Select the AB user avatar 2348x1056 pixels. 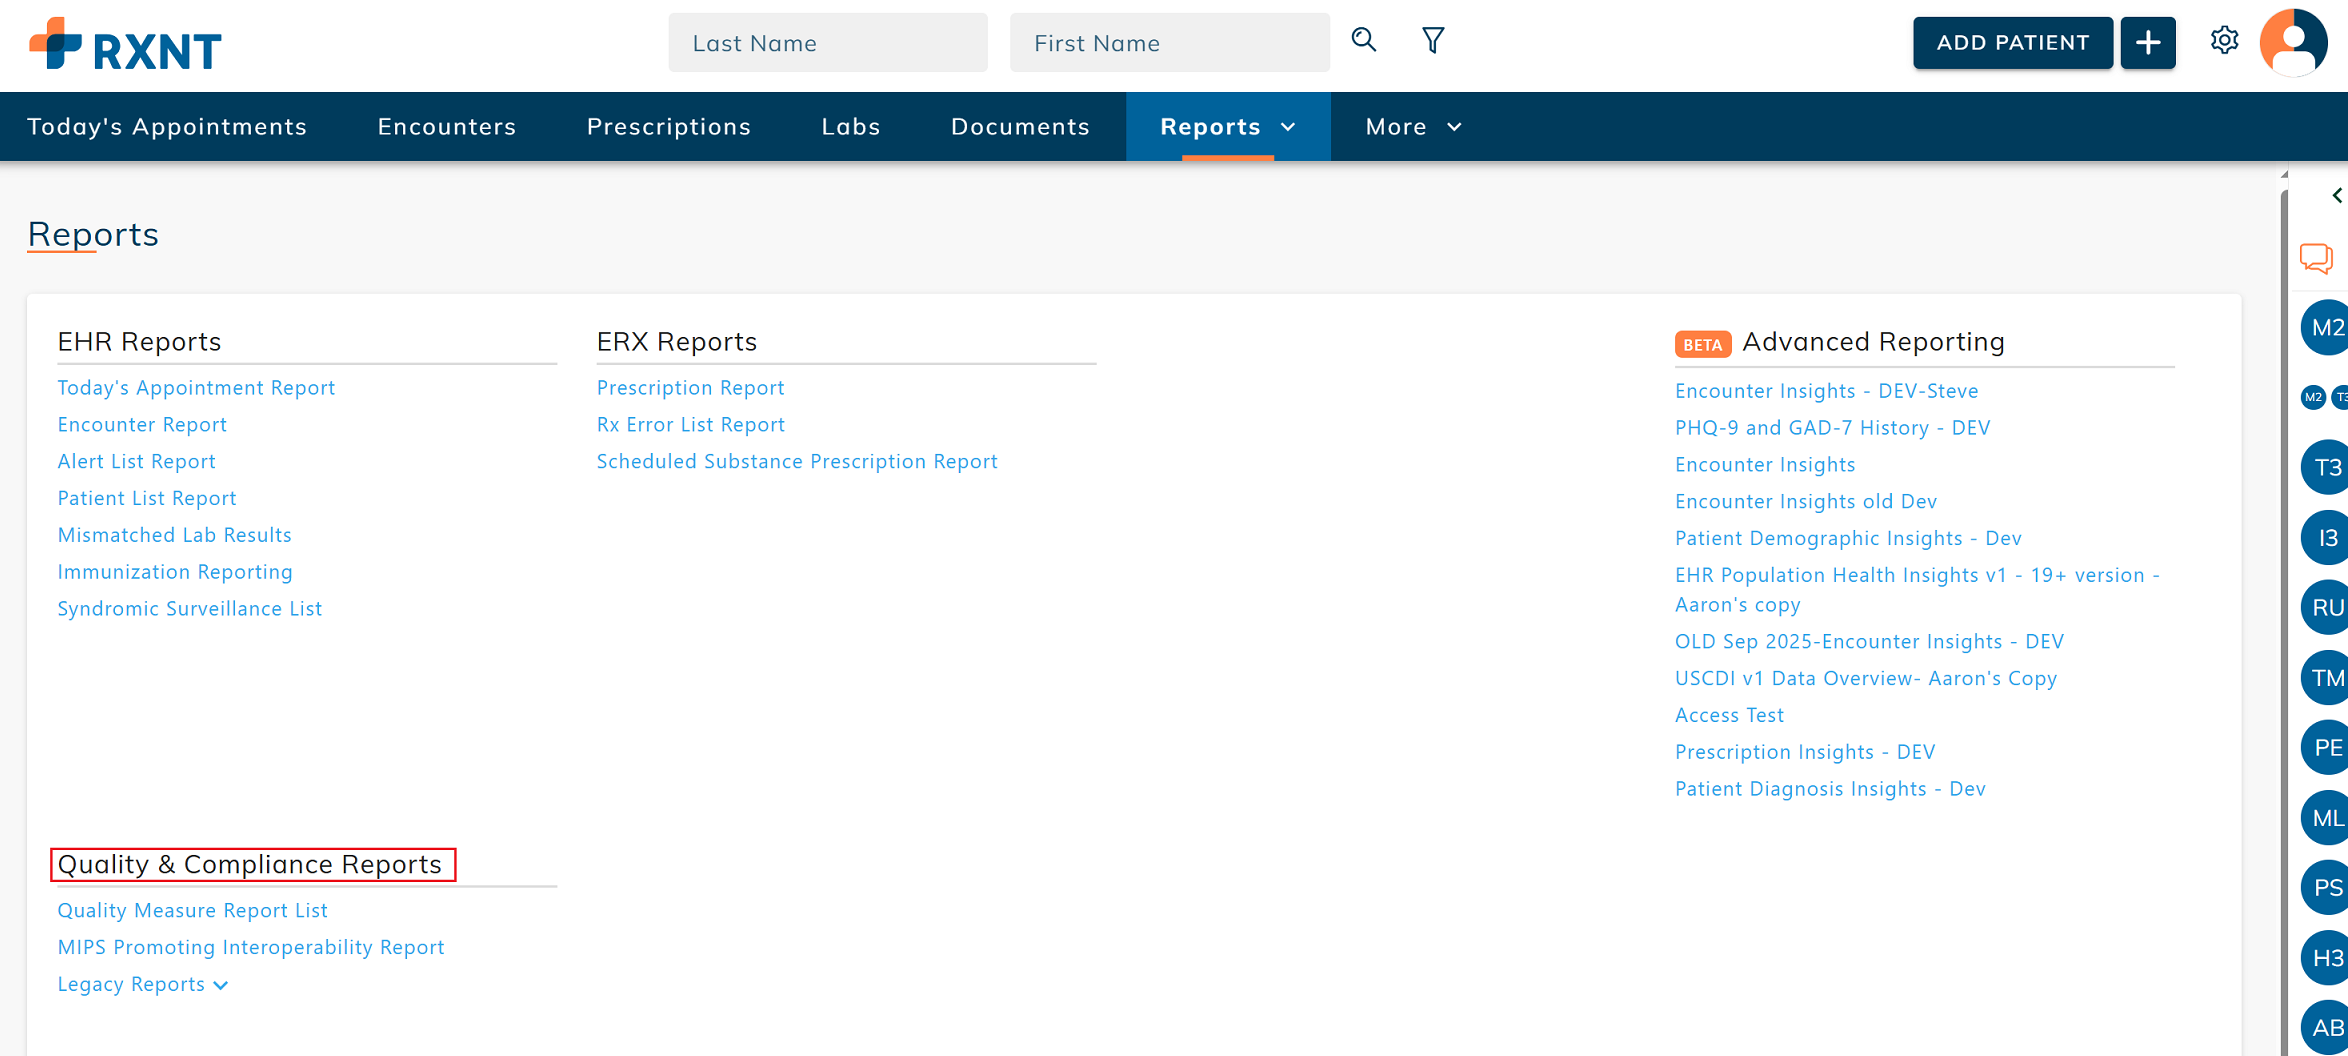pyautogui.click(x=2326, y=1028)
